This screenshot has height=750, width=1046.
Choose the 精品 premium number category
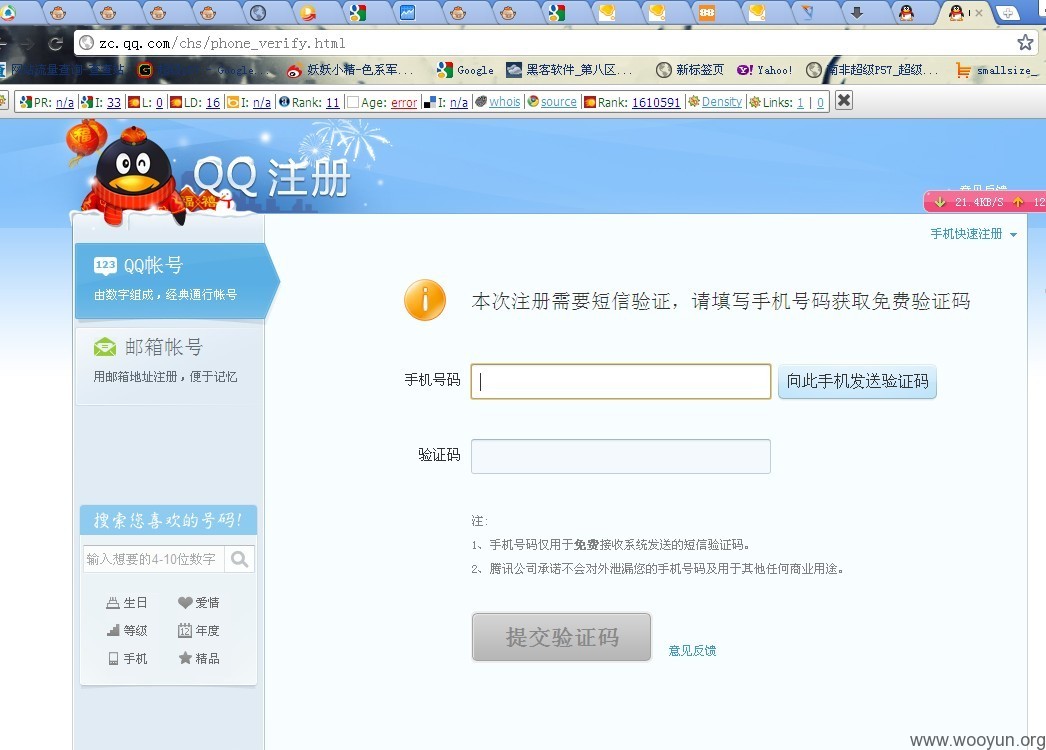pos(199,659)
